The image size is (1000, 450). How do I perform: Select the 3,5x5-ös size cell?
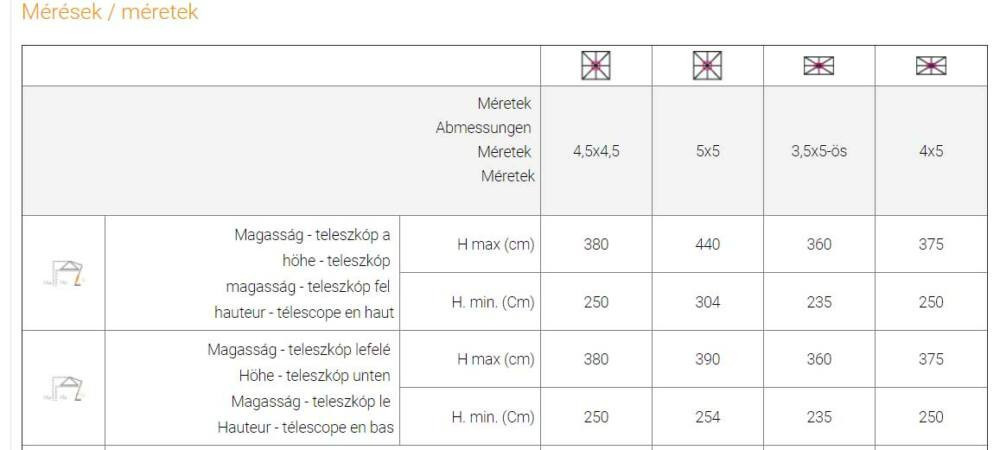(820, 151)
